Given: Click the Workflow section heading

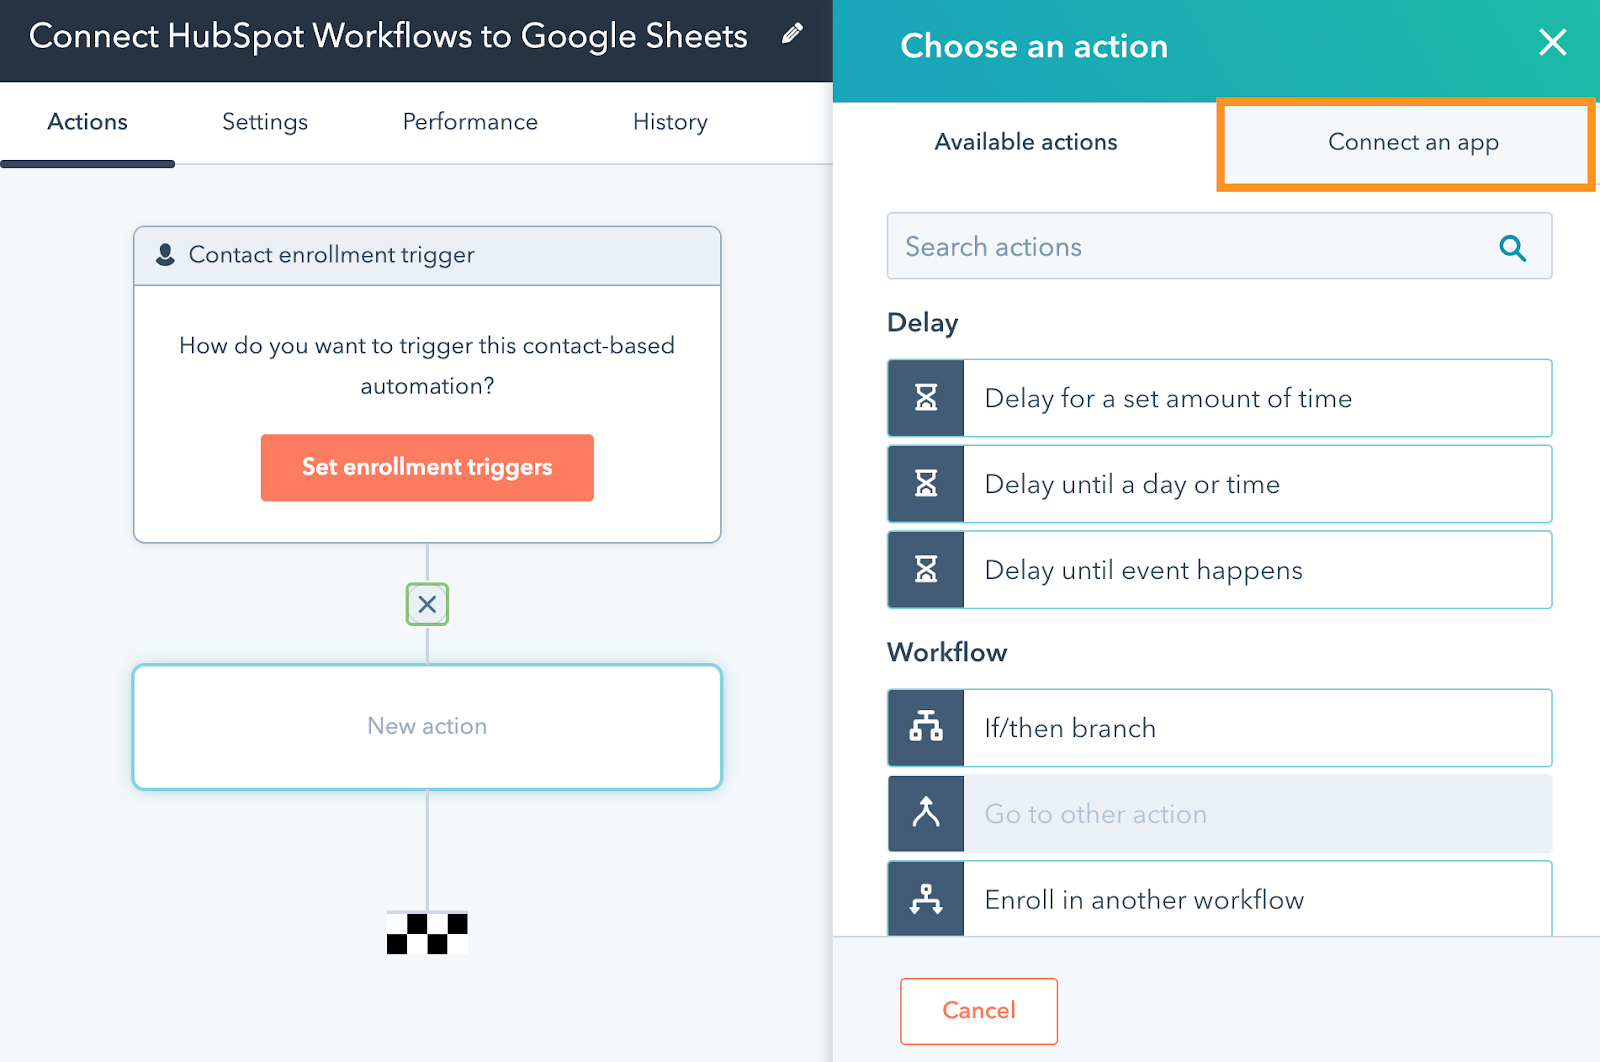Looking at the screenshot, I should point(947,652).
